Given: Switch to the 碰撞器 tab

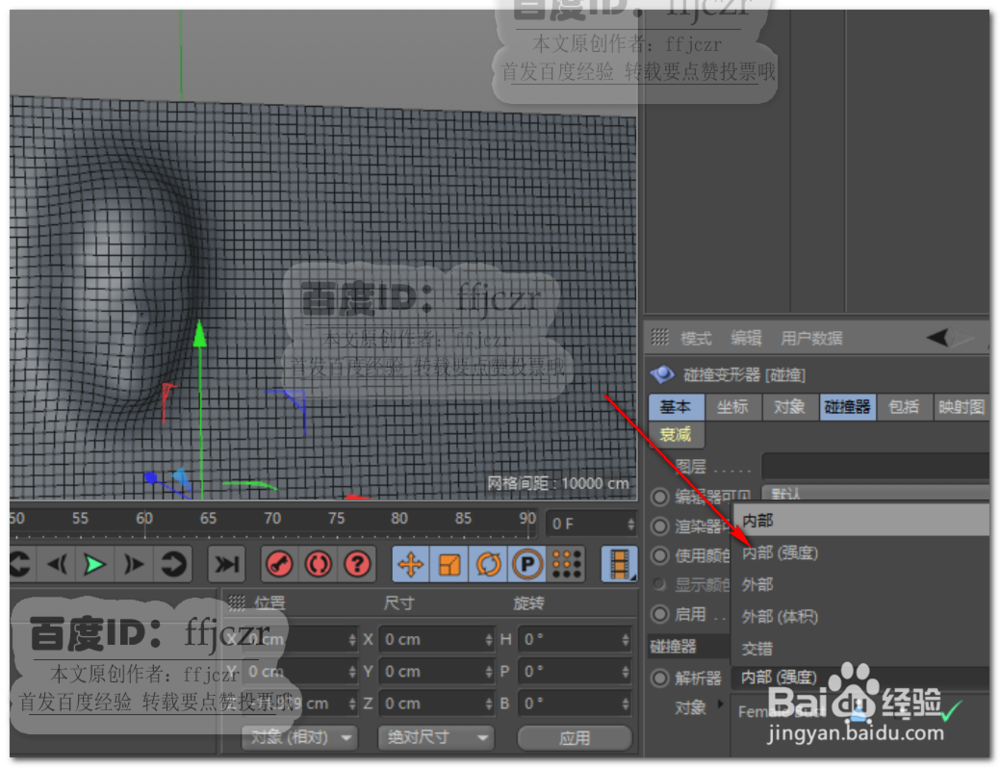Looking at the screenshot, I should (848, 406).
